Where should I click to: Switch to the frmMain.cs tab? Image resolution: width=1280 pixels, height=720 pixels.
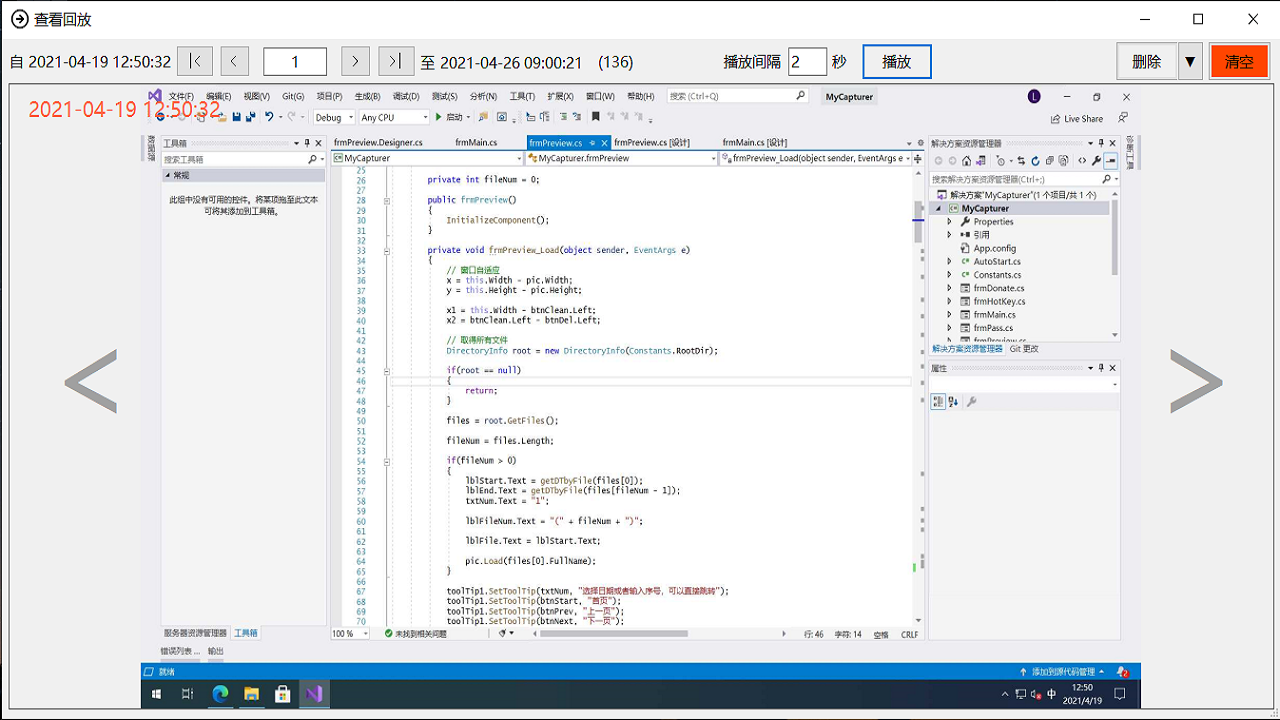[x=476, y=143]
